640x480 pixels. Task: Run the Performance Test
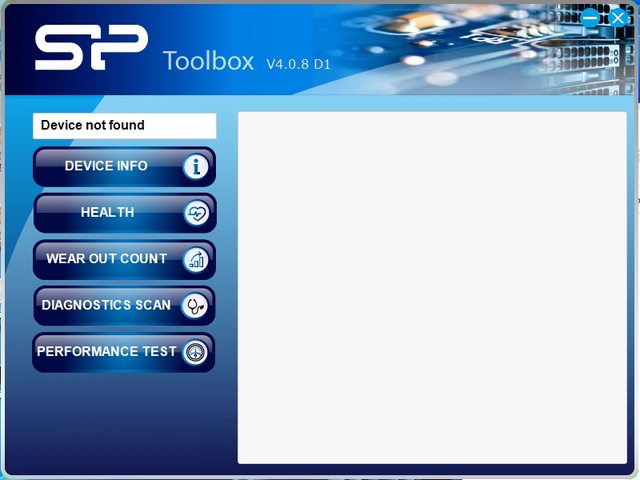coord(124,352)
